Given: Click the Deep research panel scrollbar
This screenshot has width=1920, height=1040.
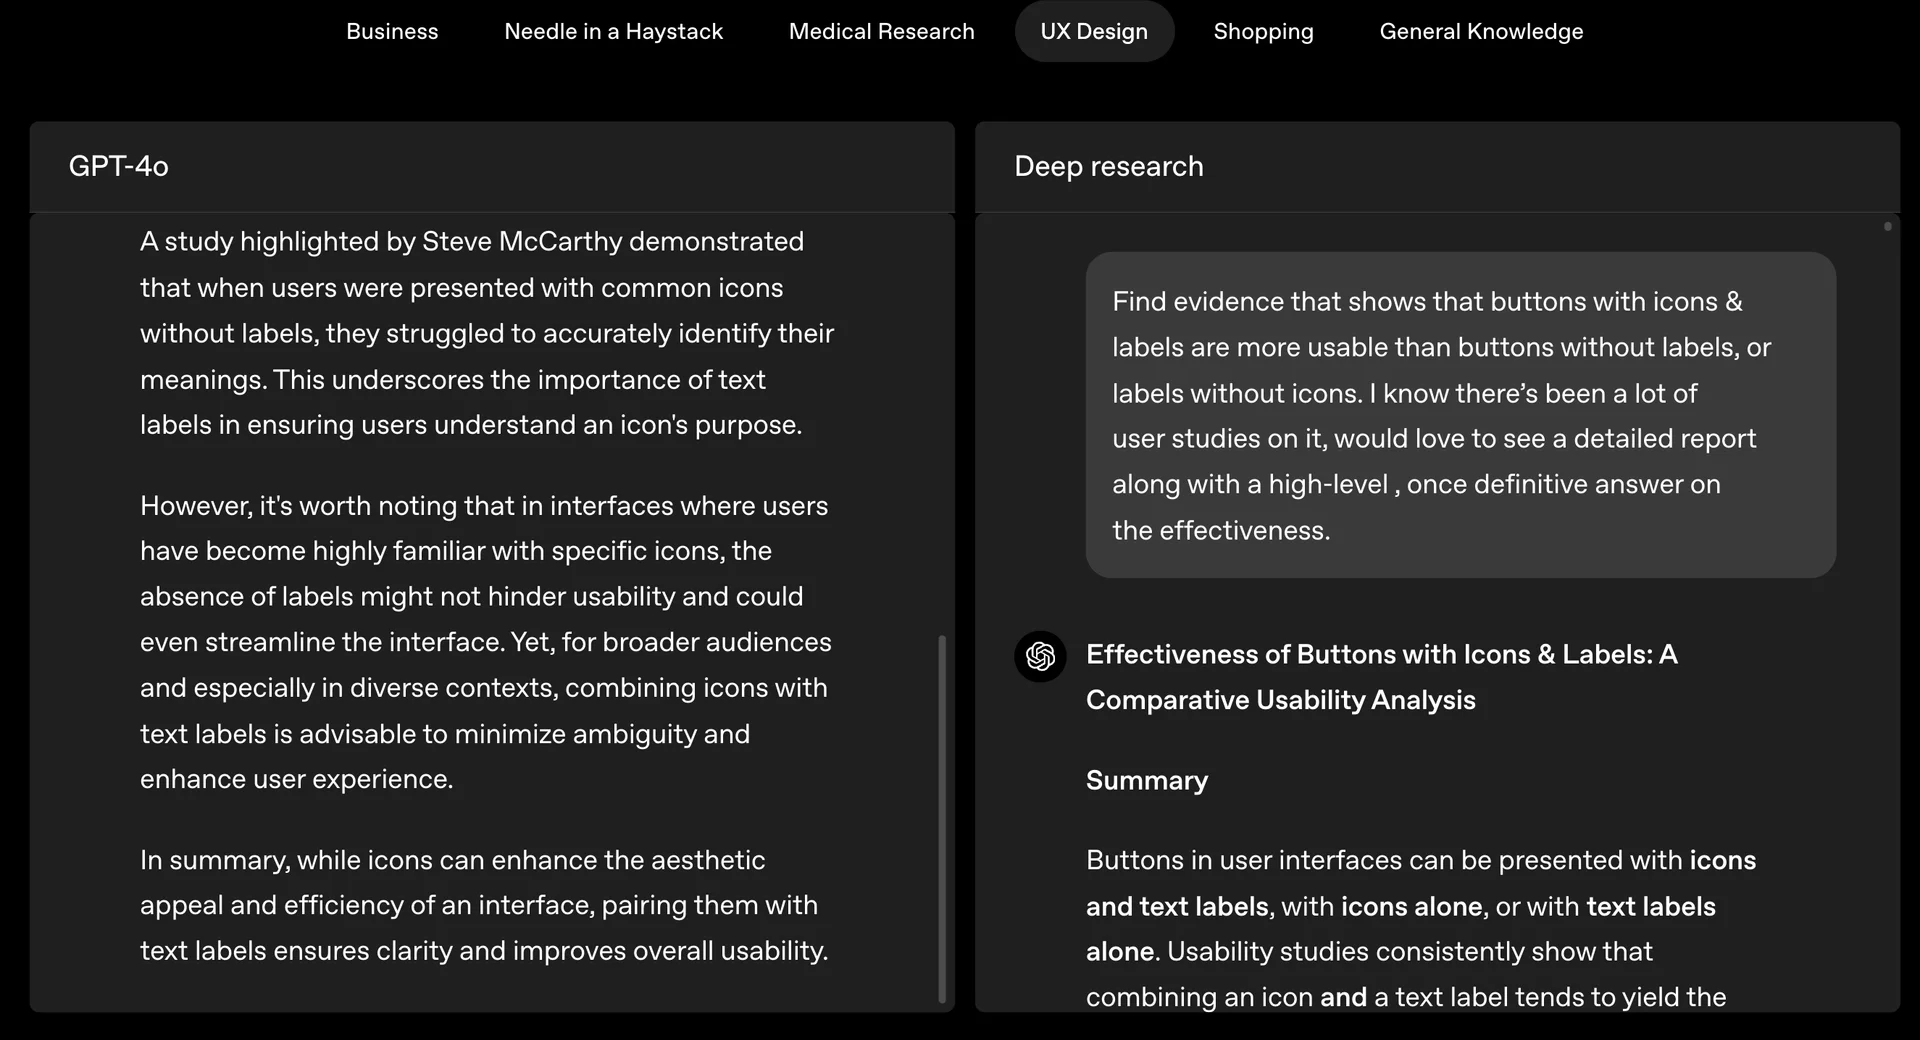Looking at the screenshot, I should pyautogui.click(x=1888, y=227).
